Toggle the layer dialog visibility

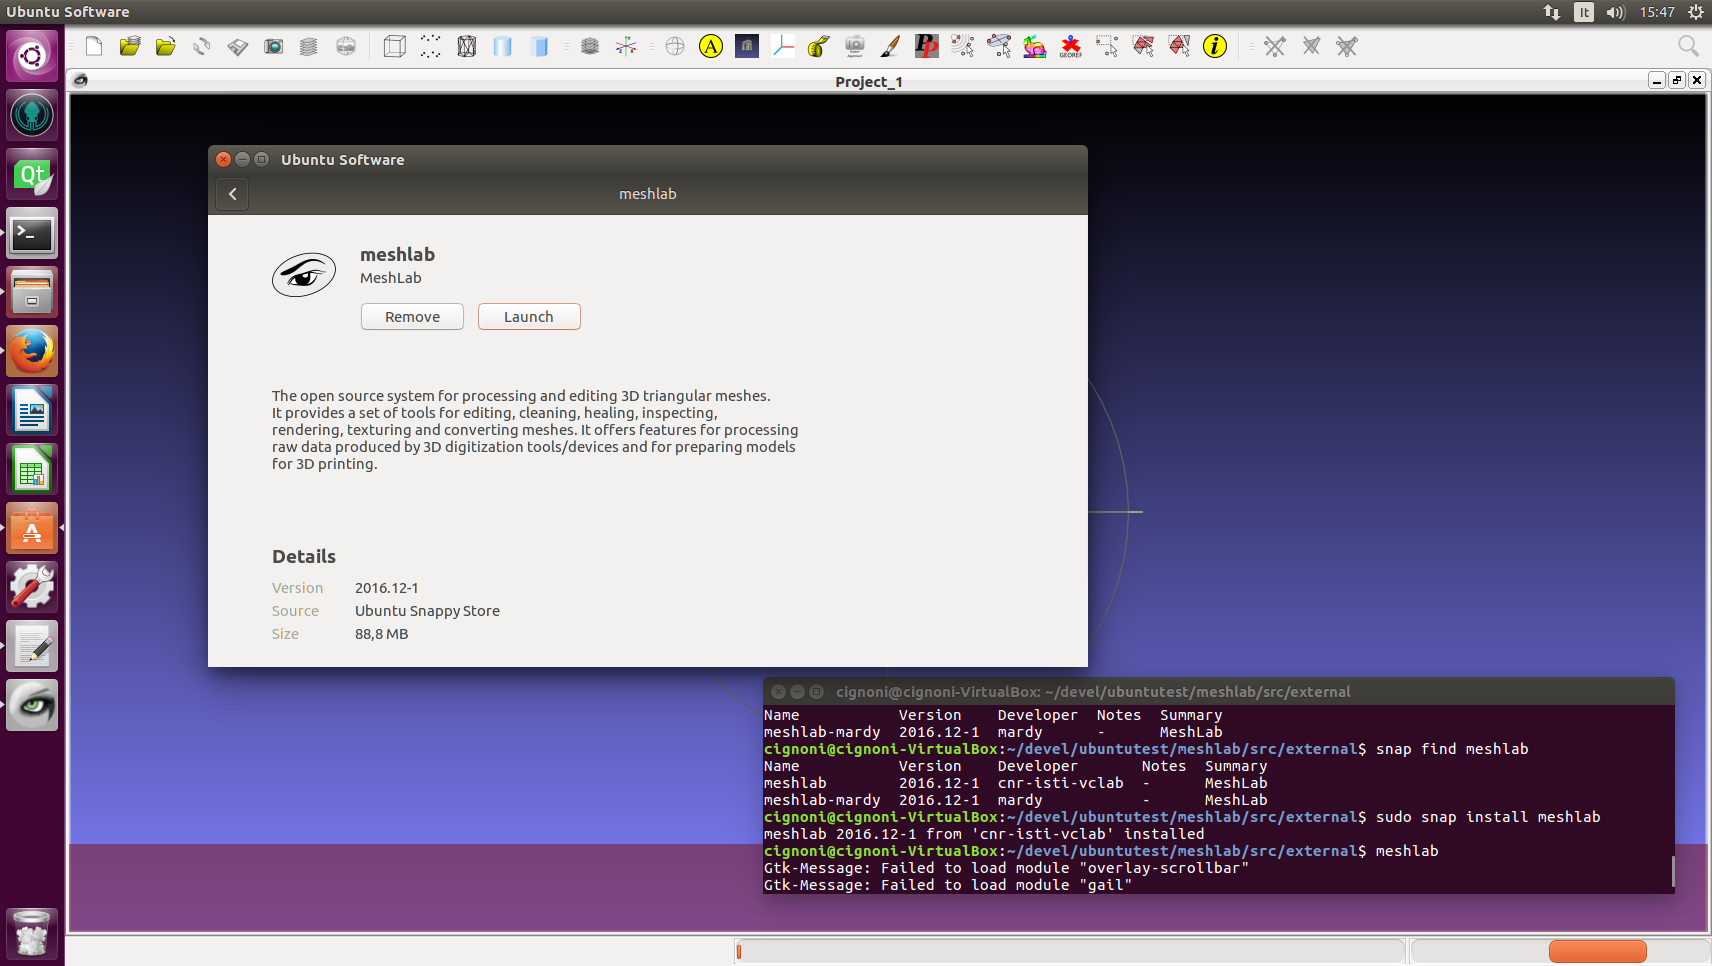click(x=310, y=46)
